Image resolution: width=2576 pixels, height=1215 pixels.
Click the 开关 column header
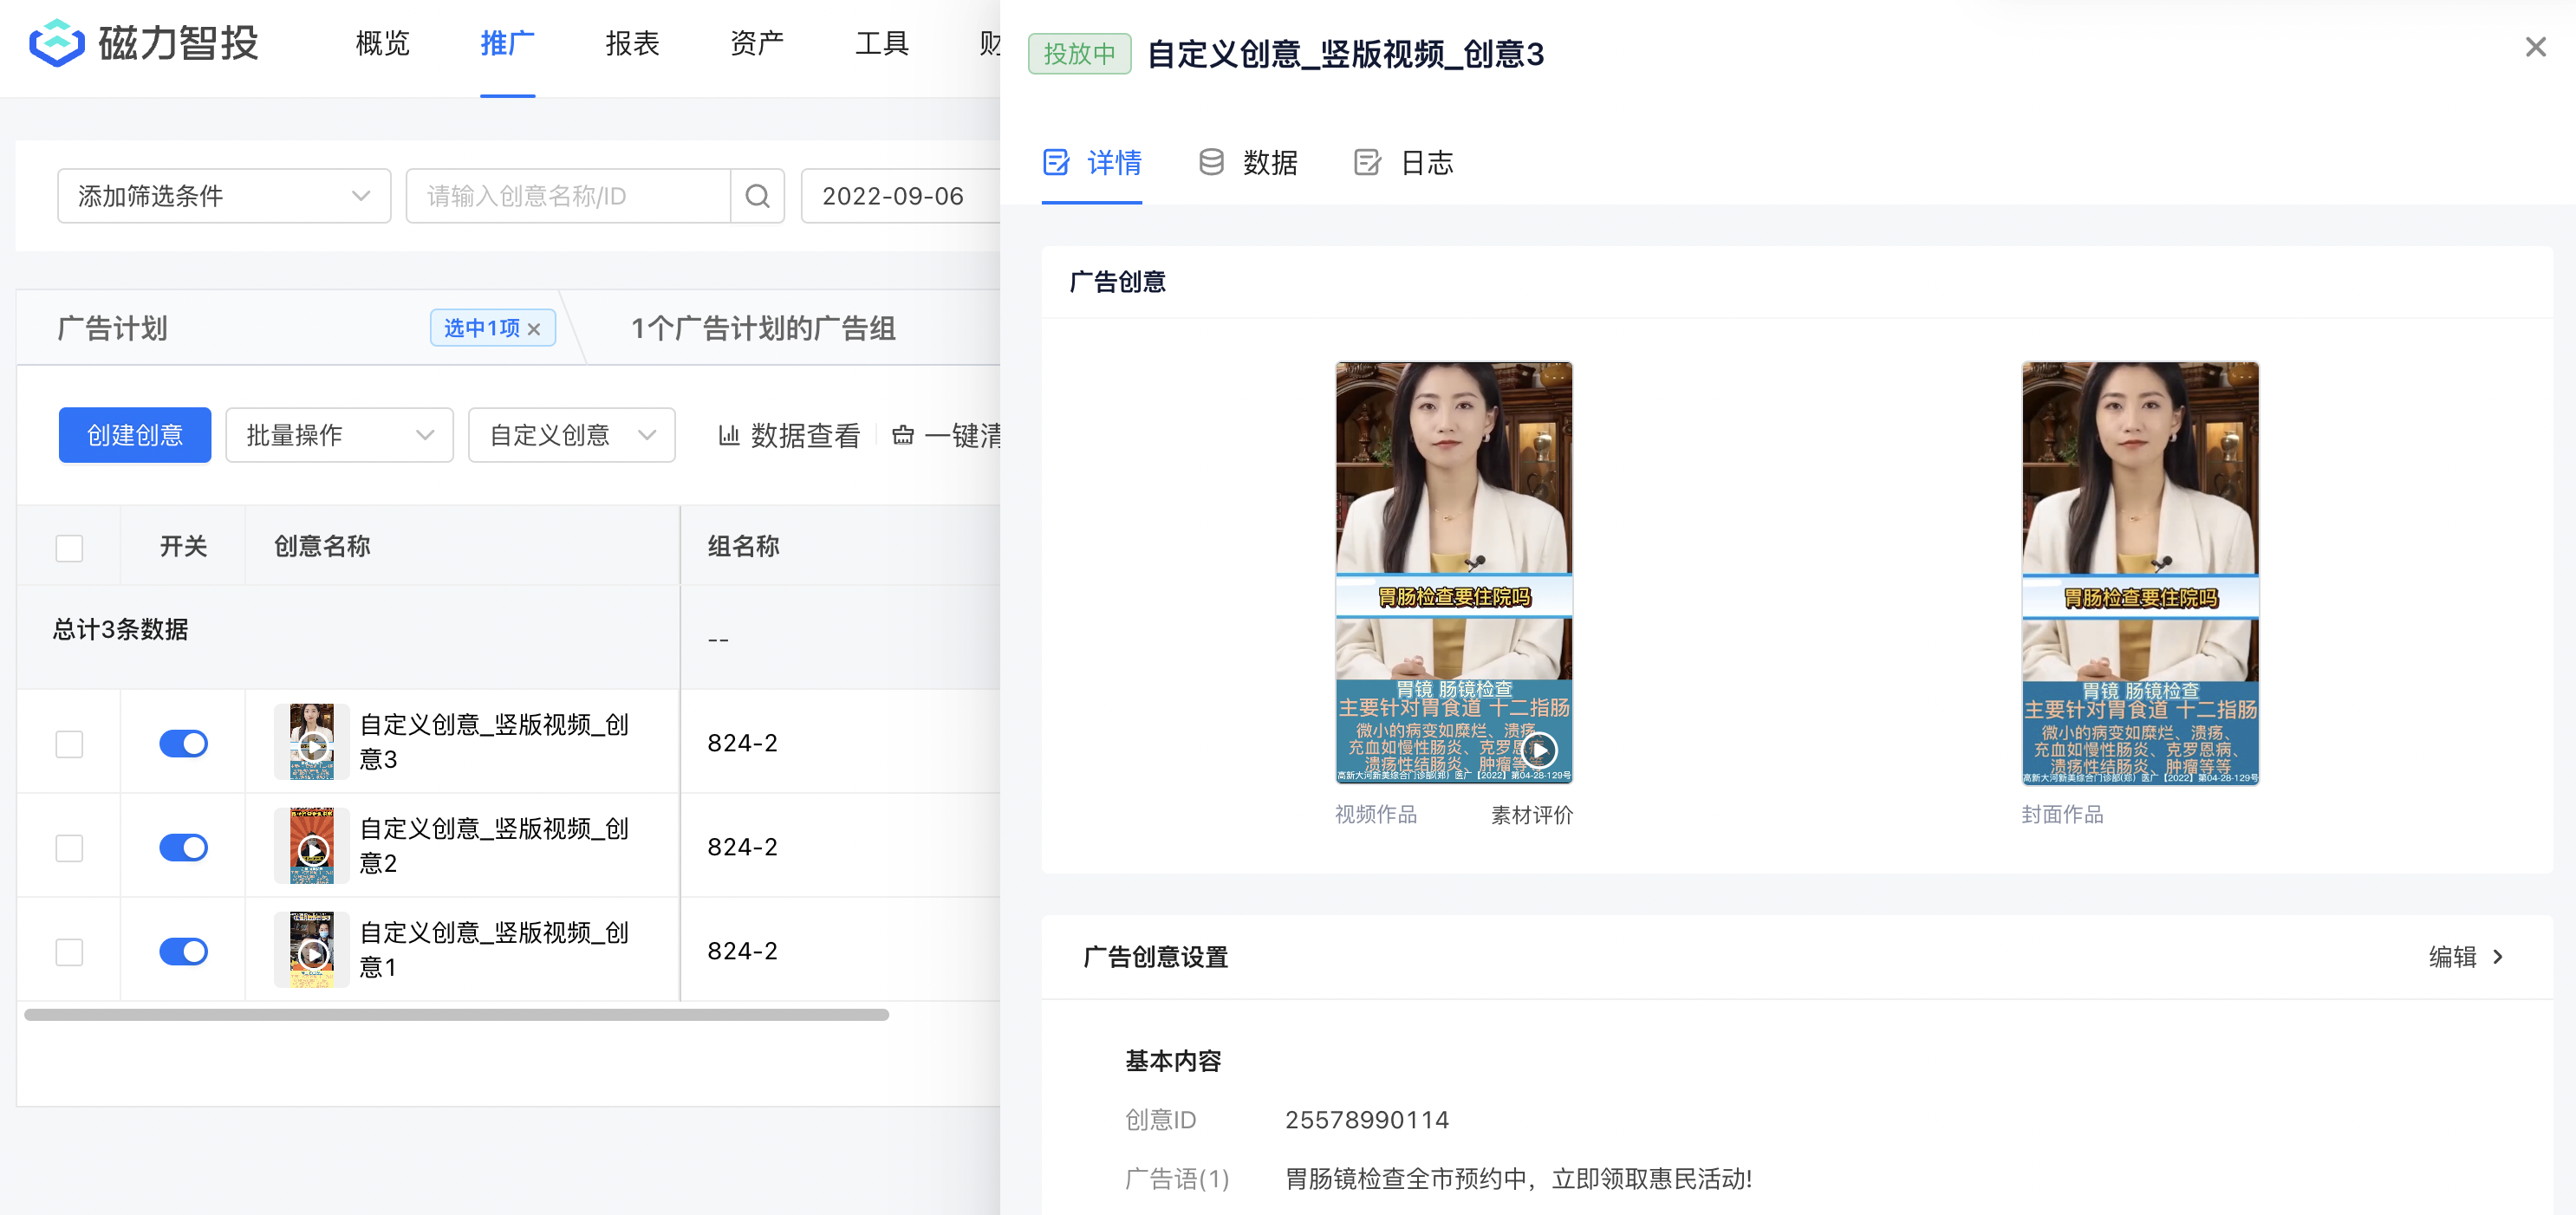pyautogui.click(x=183, y=546)
